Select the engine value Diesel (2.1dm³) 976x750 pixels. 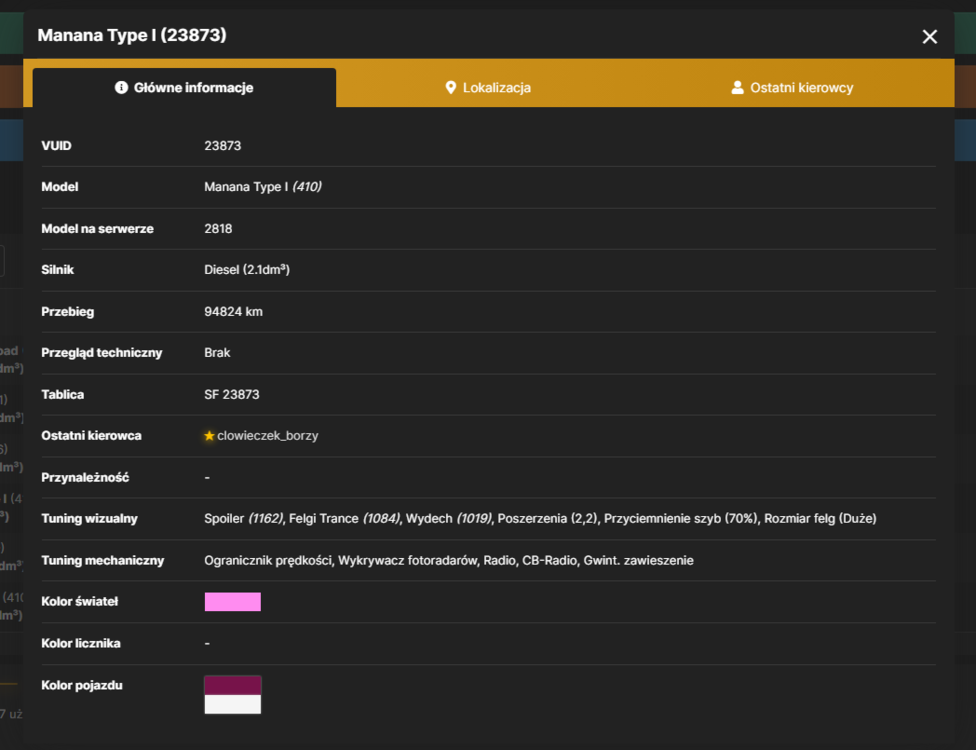tap(247, 270)
